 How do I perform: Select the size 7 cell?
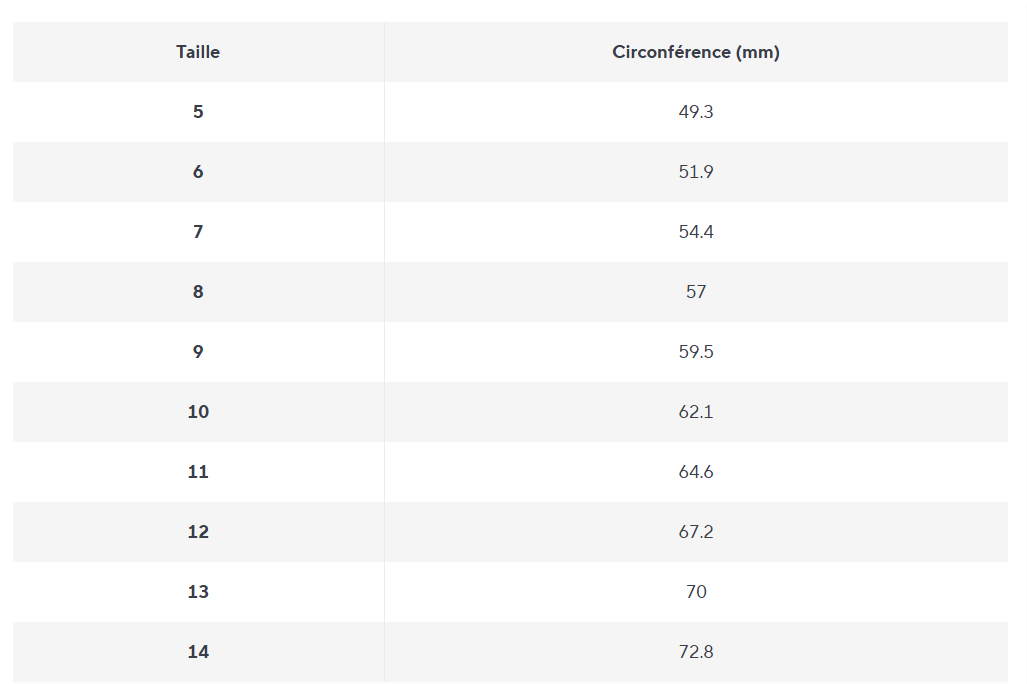[198, 232]
